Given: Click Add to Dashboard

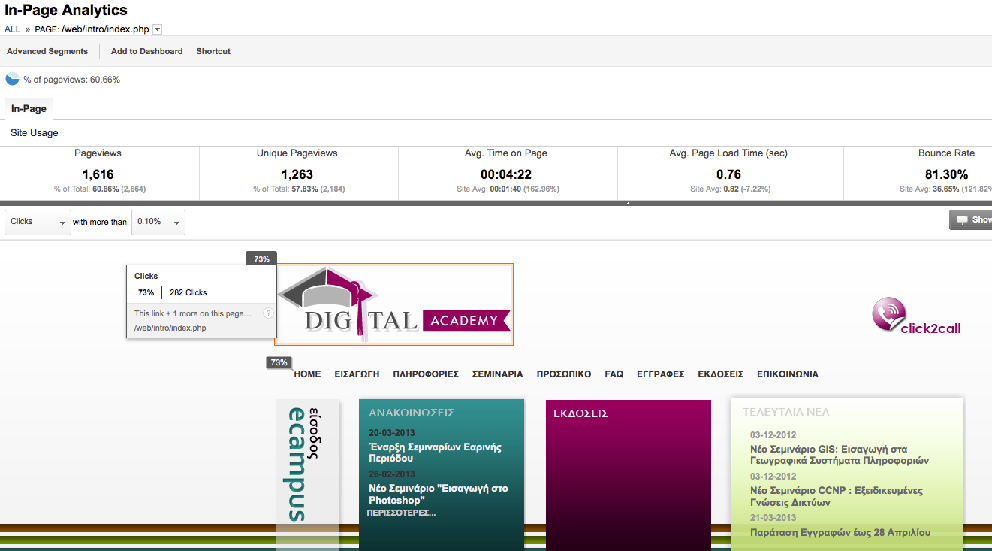Looking at the screenshot, I should coord(147,51).
